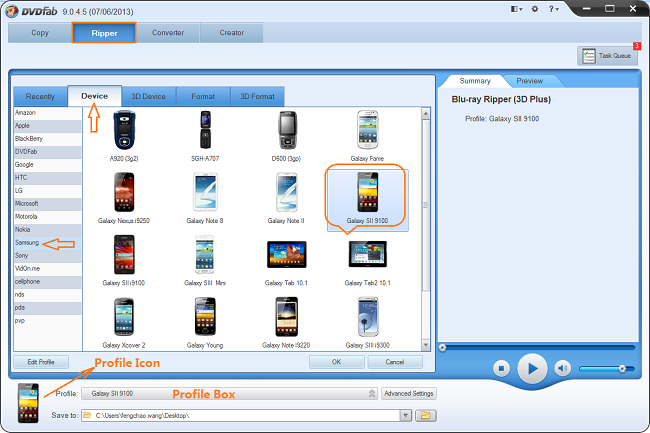Collapse the Profile box chevron
Viewport: 650px width, 433px height.
pyautogui.click(x=372, y=393)
